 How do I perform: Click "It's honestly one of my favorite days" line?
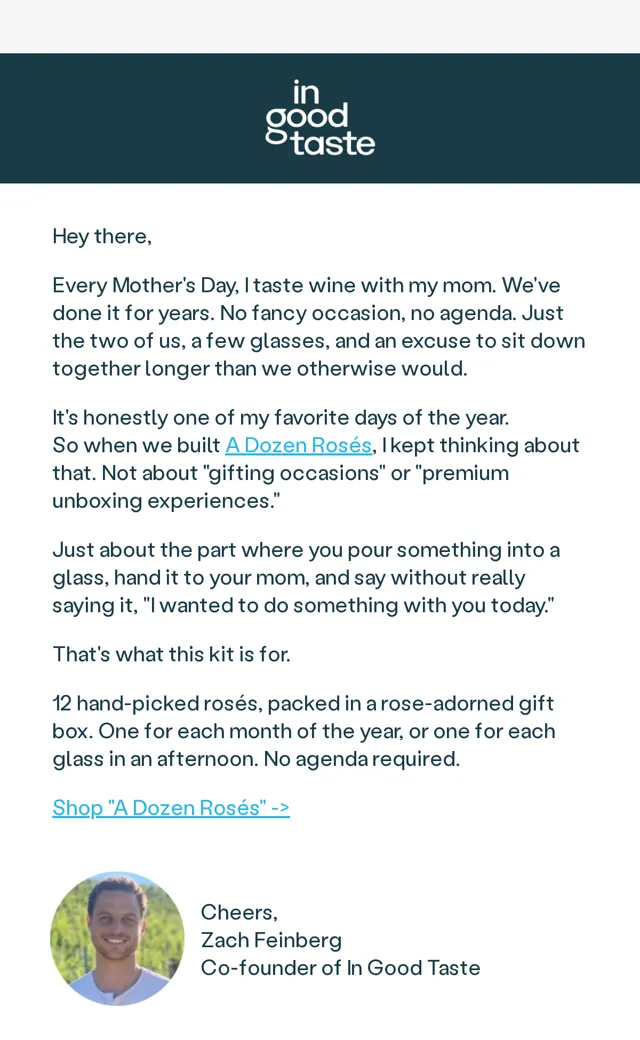pyautogui.click(x=281, y=417)
